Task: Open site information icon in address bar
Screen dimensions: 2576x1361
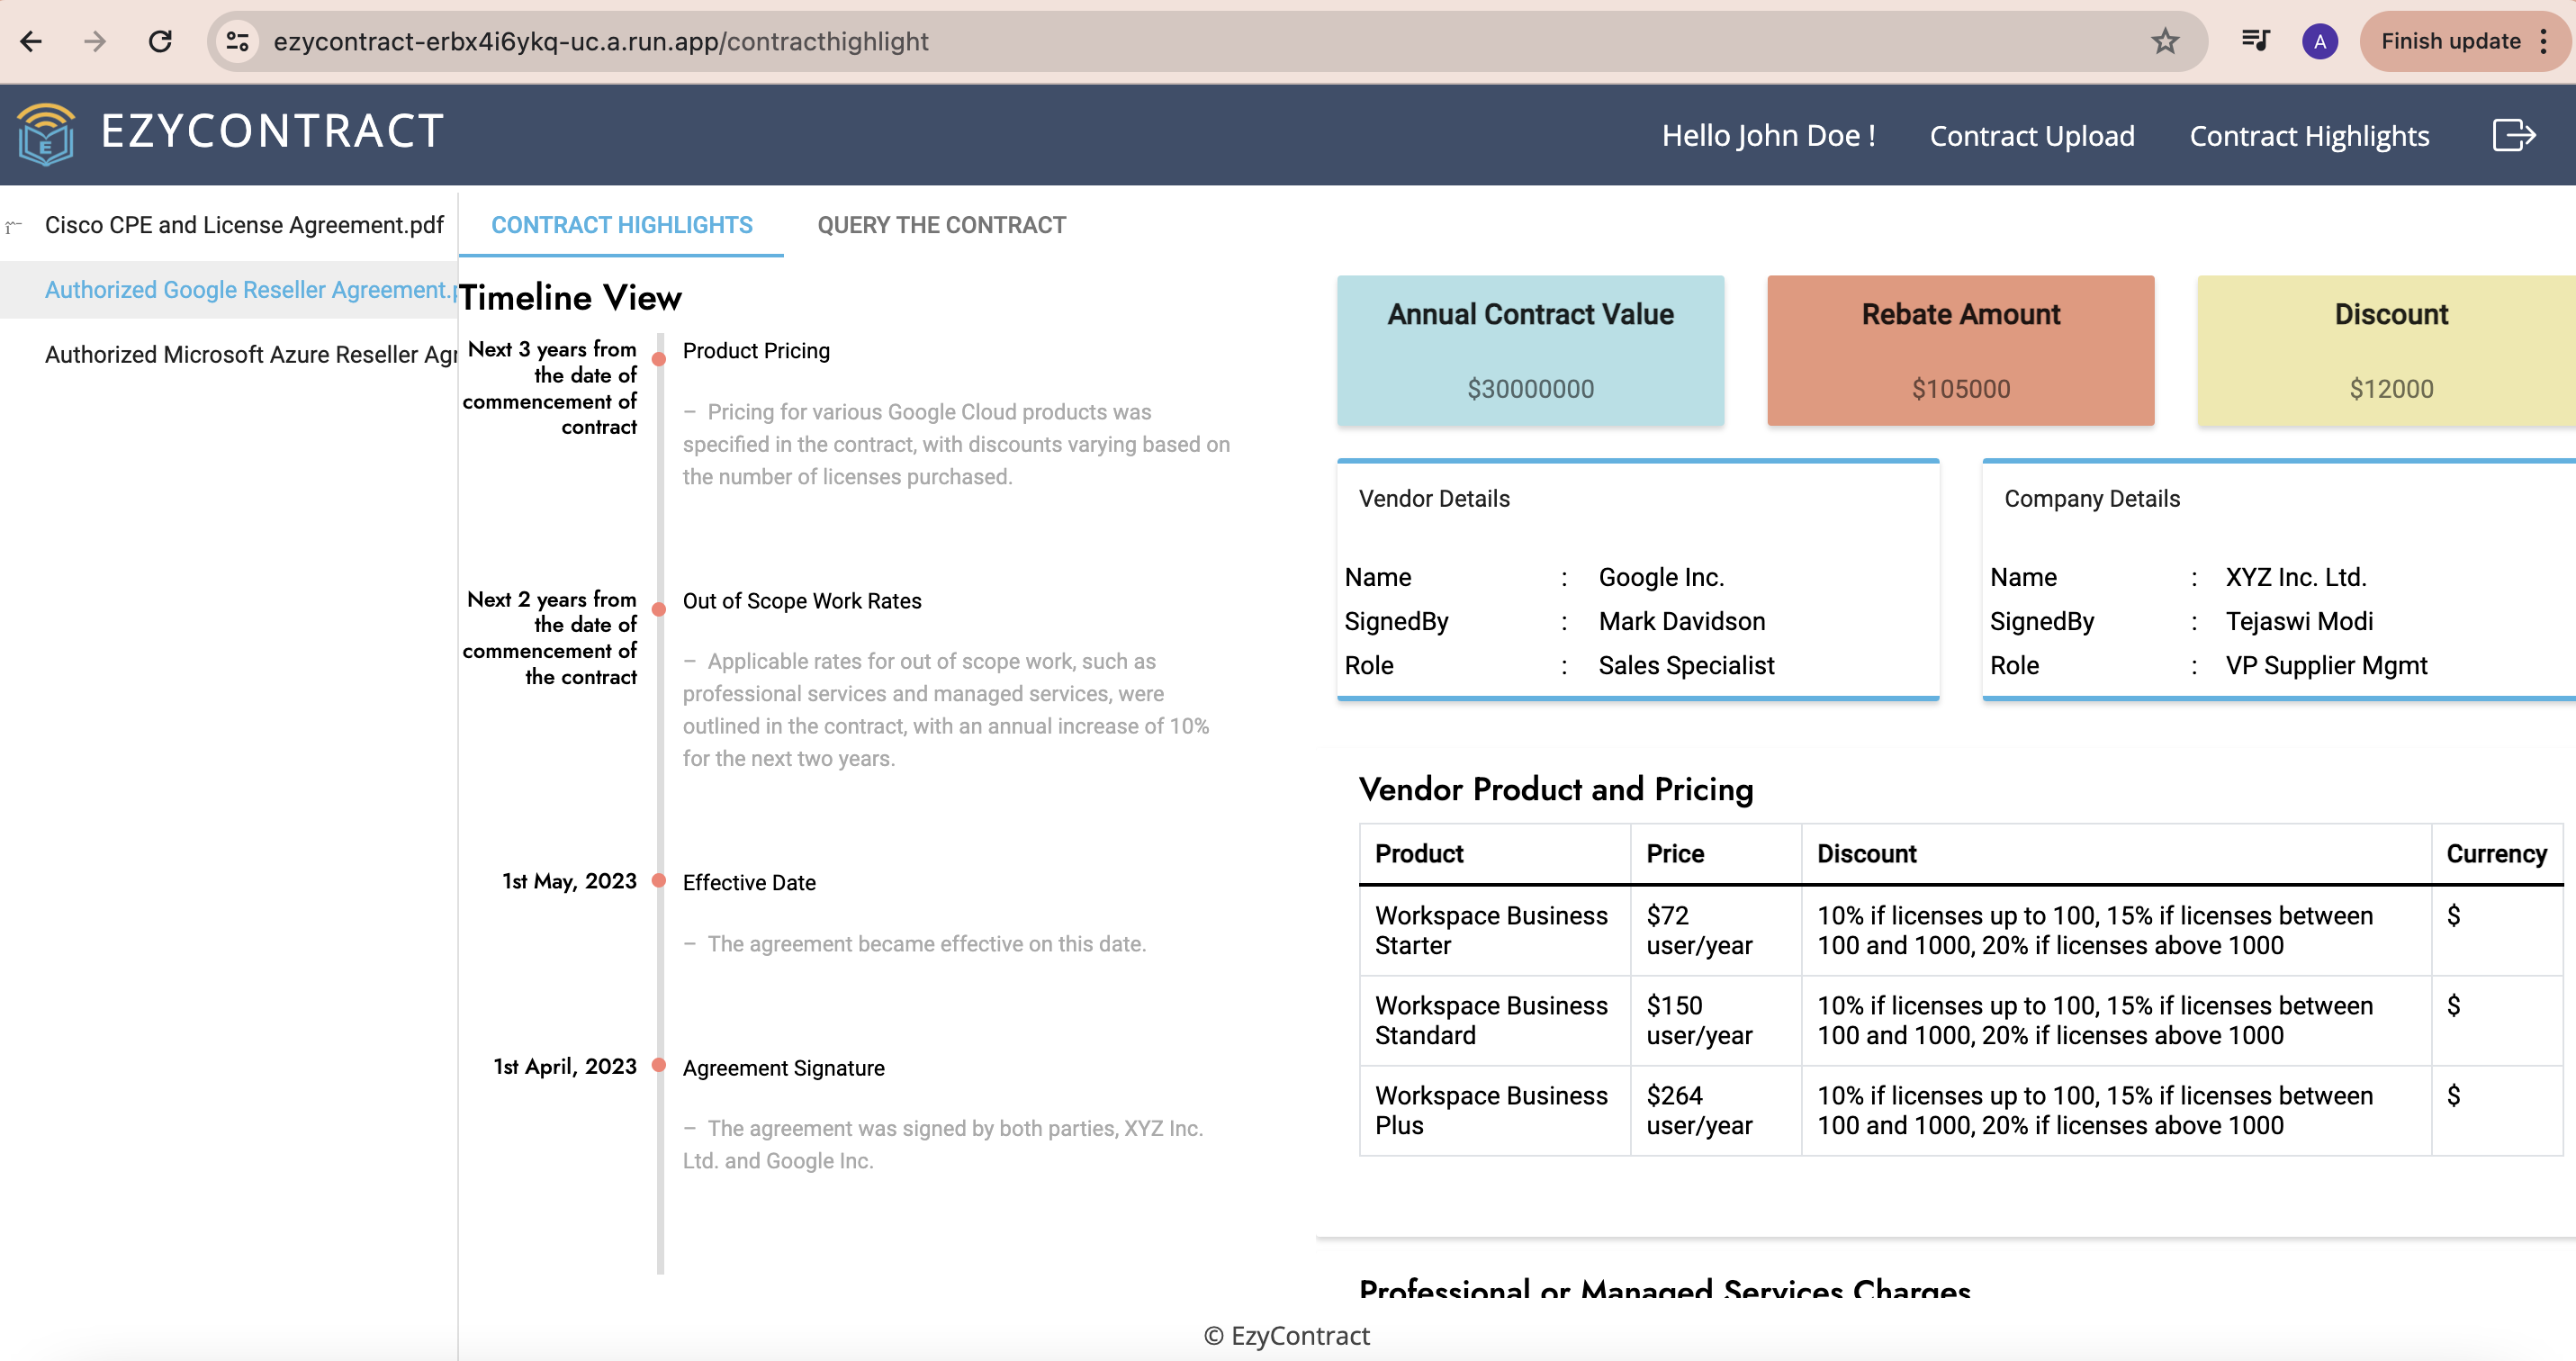Action: (x=237, y=41)
